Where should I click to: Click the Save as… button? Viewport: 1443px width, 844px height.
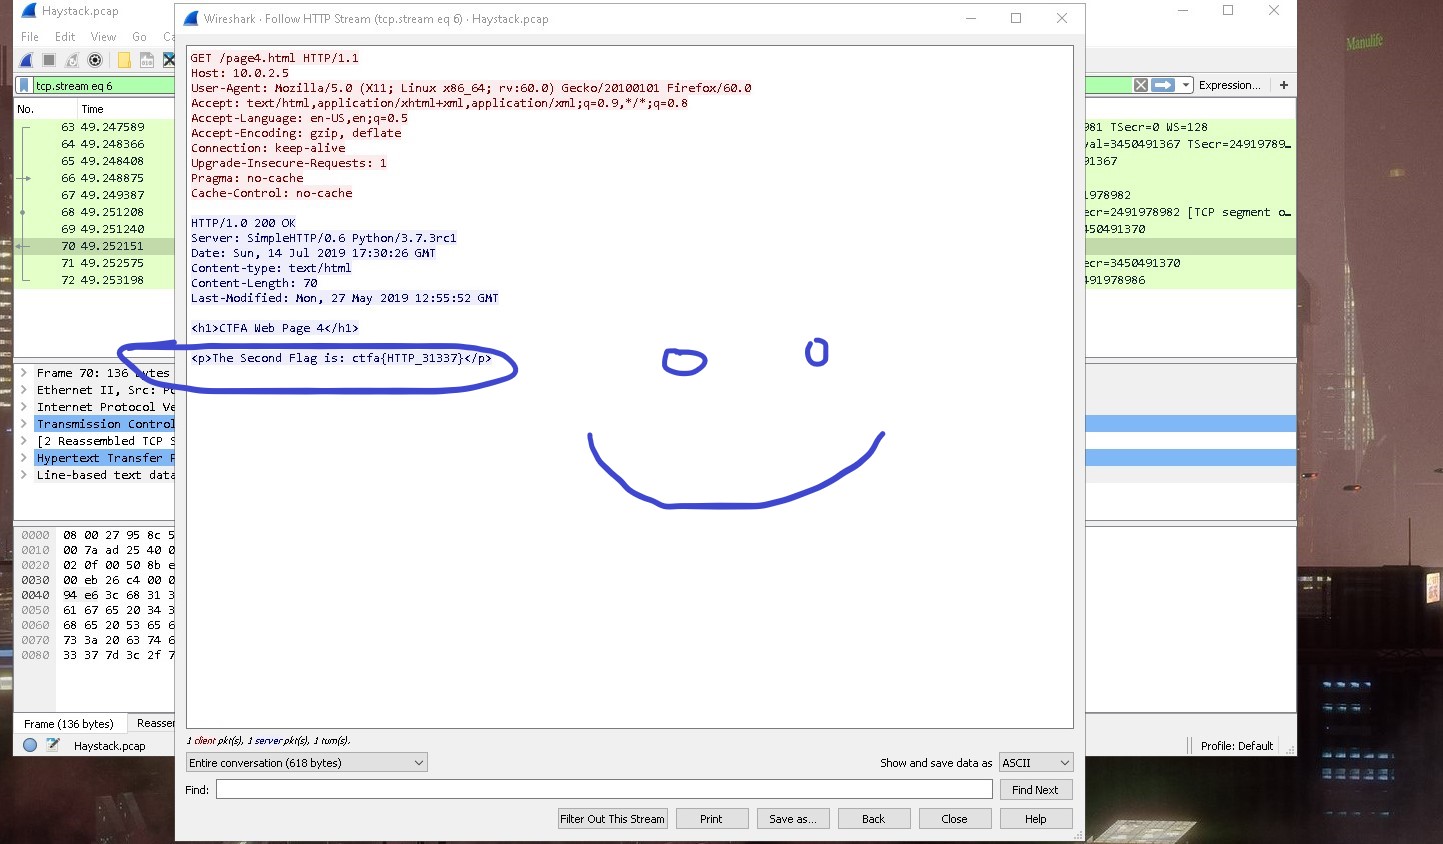coord(793,818)
